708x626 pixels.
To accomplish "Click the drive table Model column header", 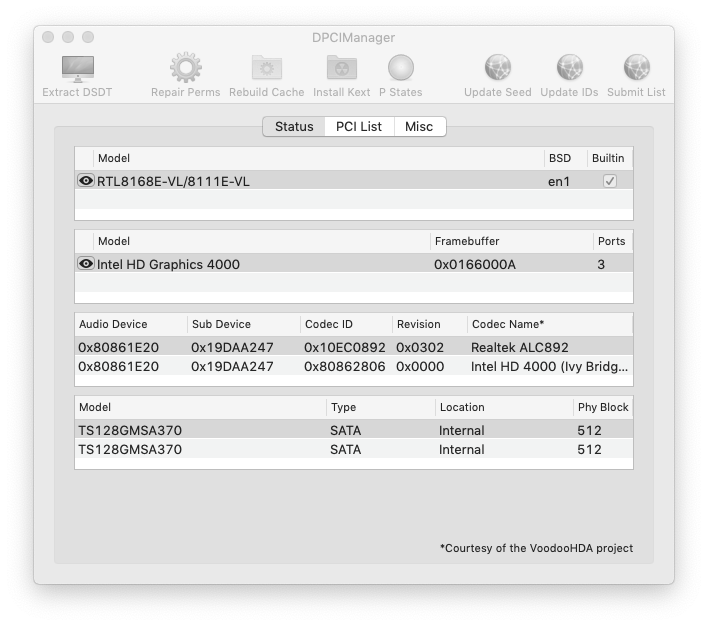I will [200, 407].
